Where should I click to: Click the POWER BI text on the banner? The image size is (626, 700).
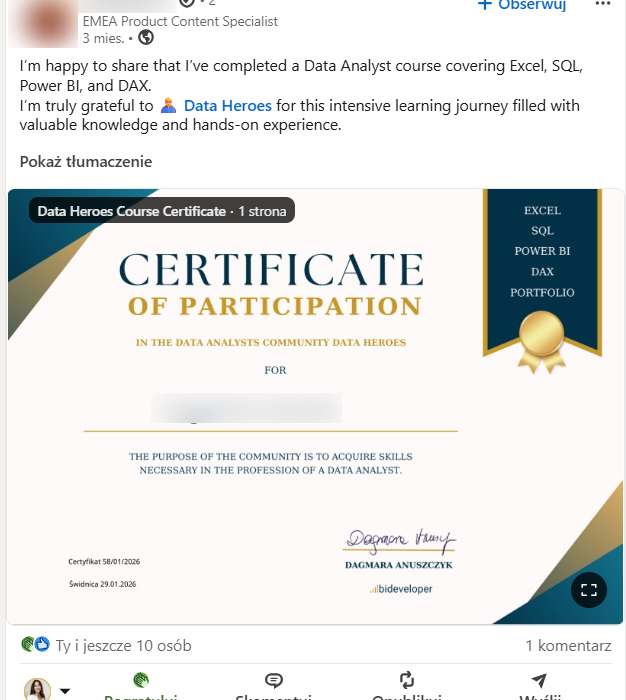542,251
